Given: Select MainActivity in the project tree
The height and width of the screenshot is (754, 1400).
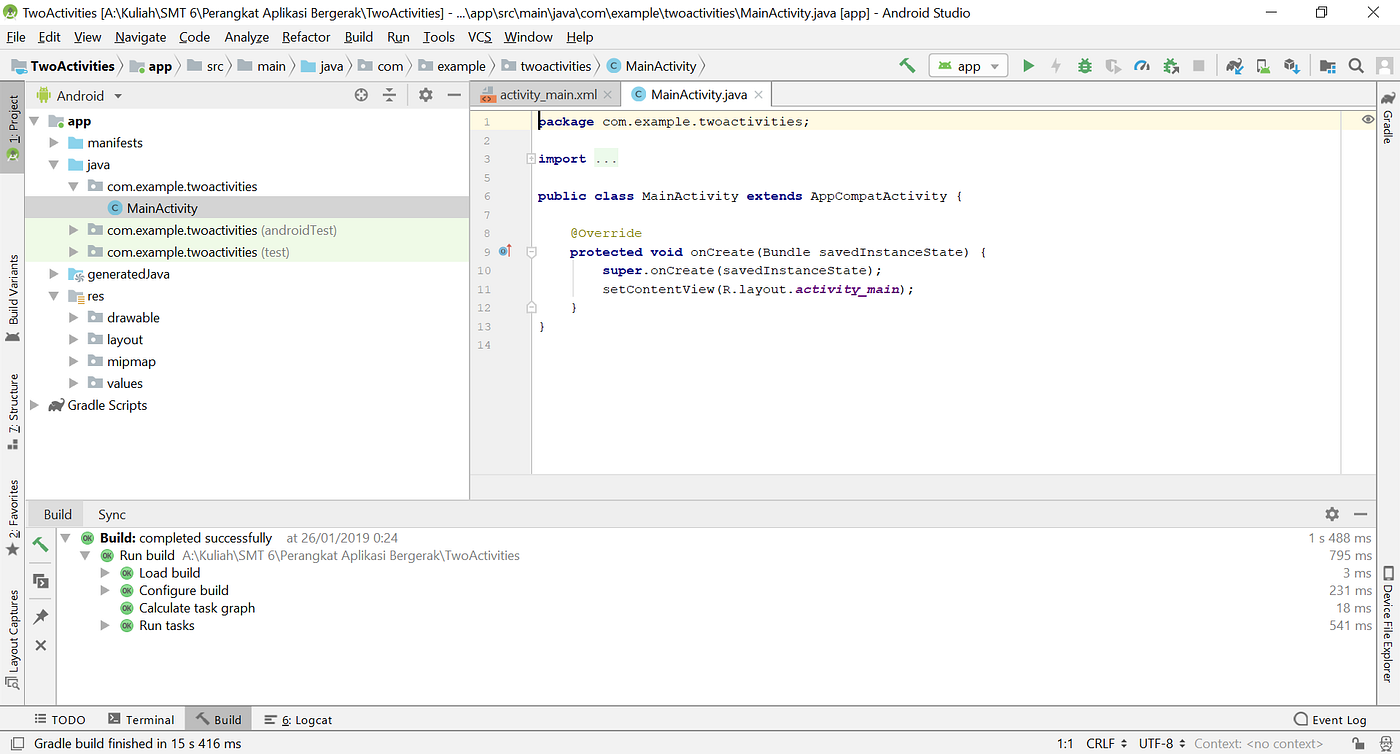Looking at the screenshot, I should [162, 209].
